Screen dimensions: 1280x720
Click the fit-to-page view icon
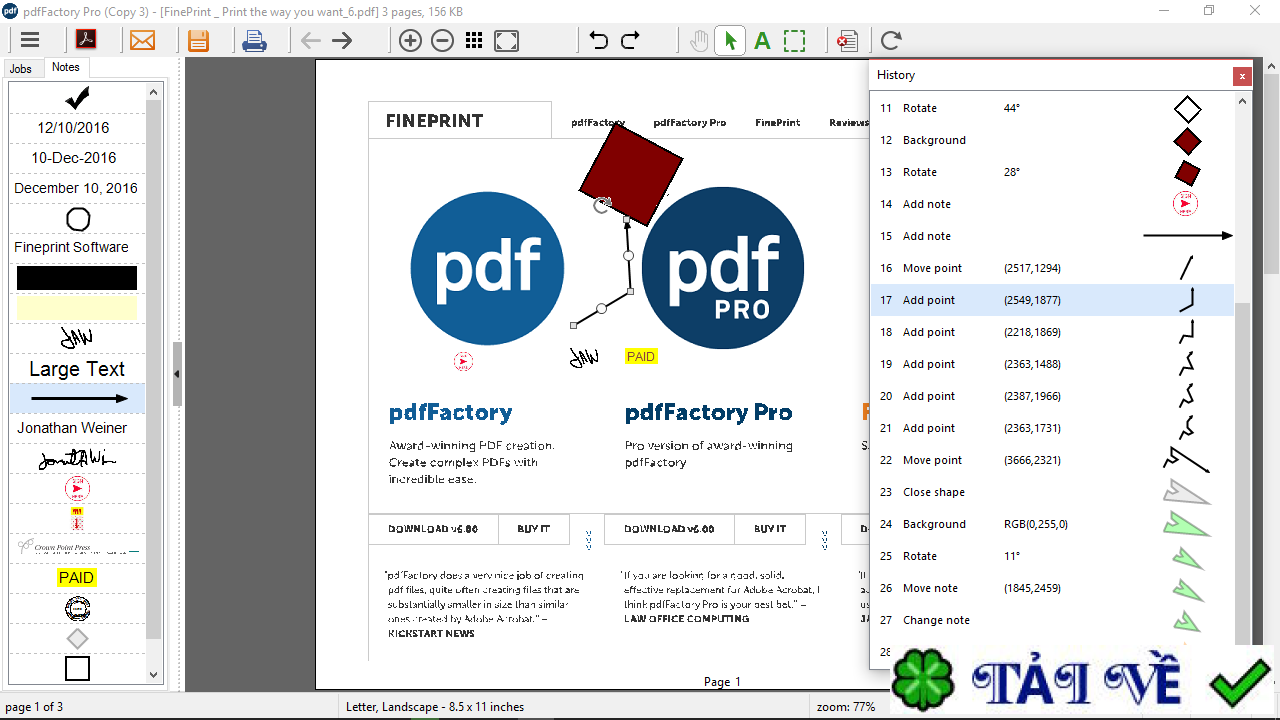(x=505, y=41)
